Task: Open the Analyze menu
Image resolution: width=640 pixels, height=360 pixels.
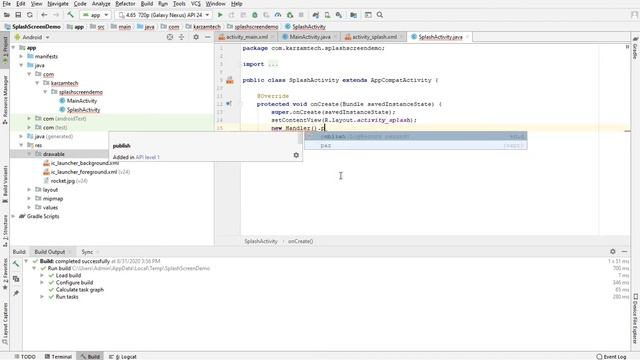Action: 101,4
